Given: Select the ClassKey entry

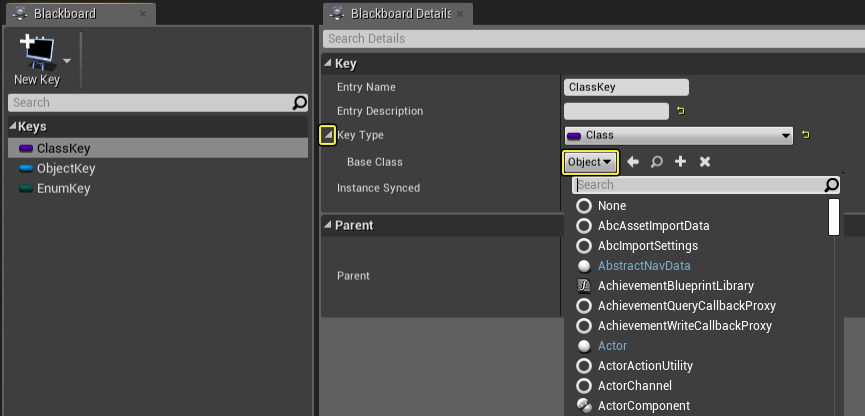Looking at the screenshot, I should (158, 148).
